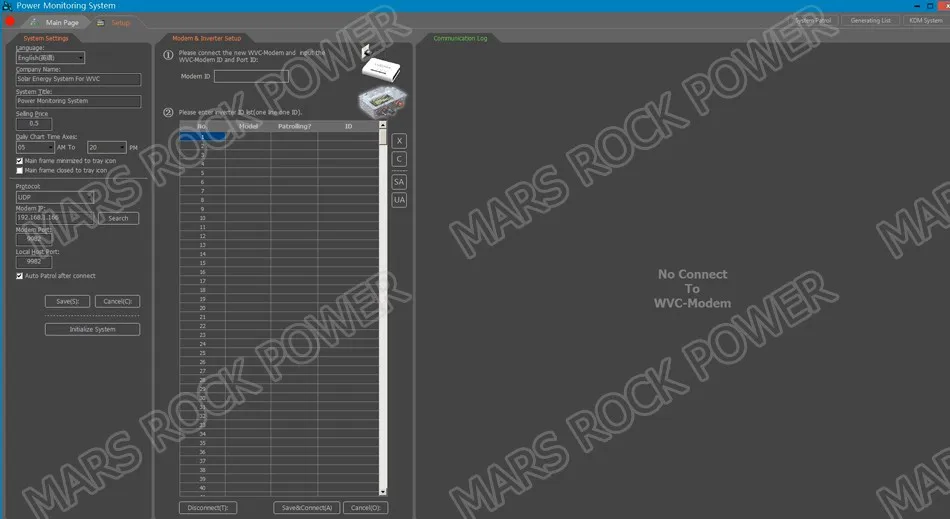Screen dimensions: 950x519
Task: Click Cancel(C) in System Settings
Action: click(x=118, y=301)
